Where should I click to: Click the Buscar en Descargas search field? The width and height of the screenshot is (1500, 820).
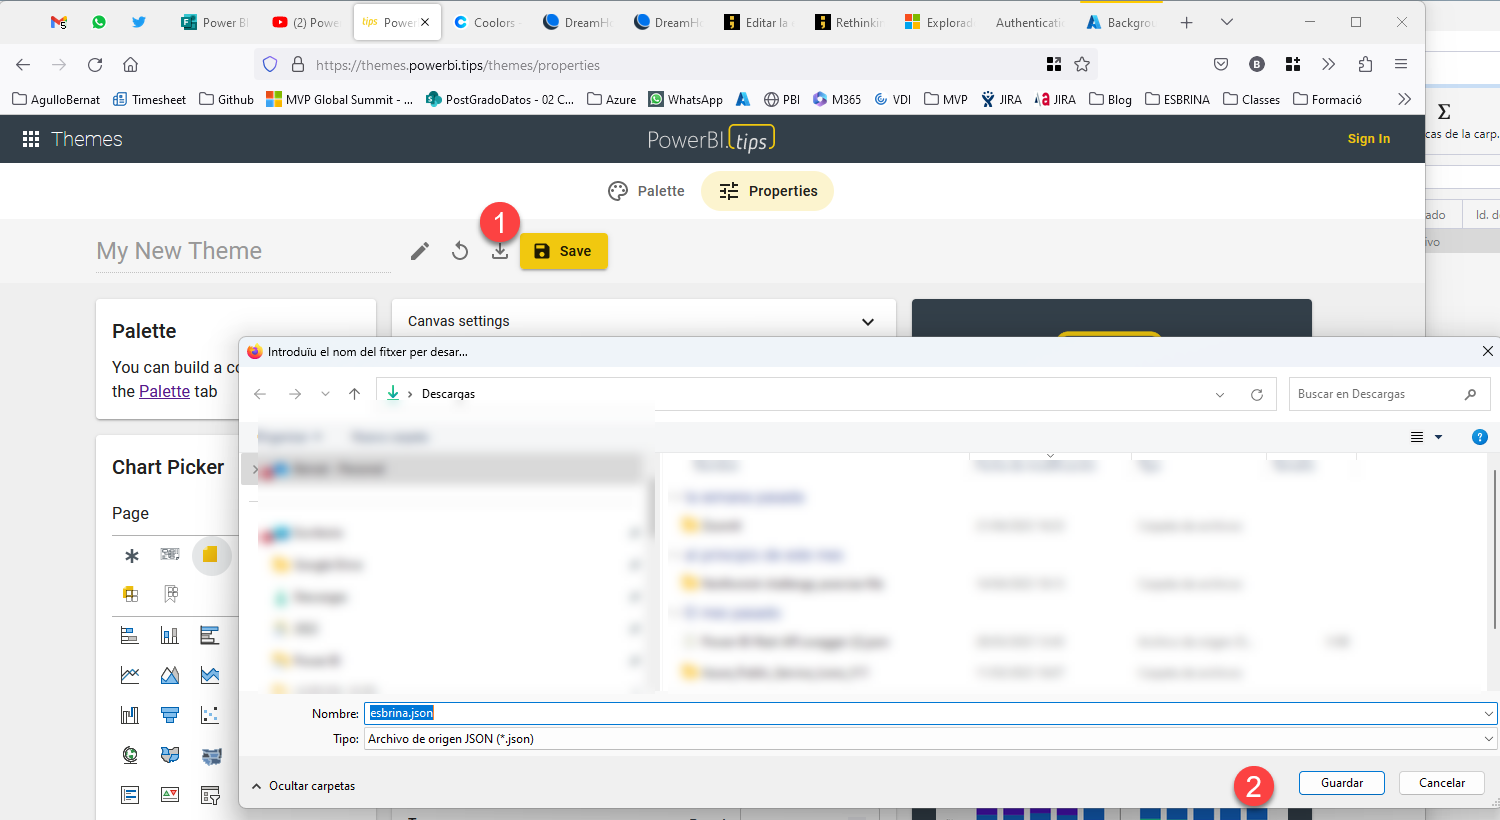pyautogui.click(x=1378, y=394)
